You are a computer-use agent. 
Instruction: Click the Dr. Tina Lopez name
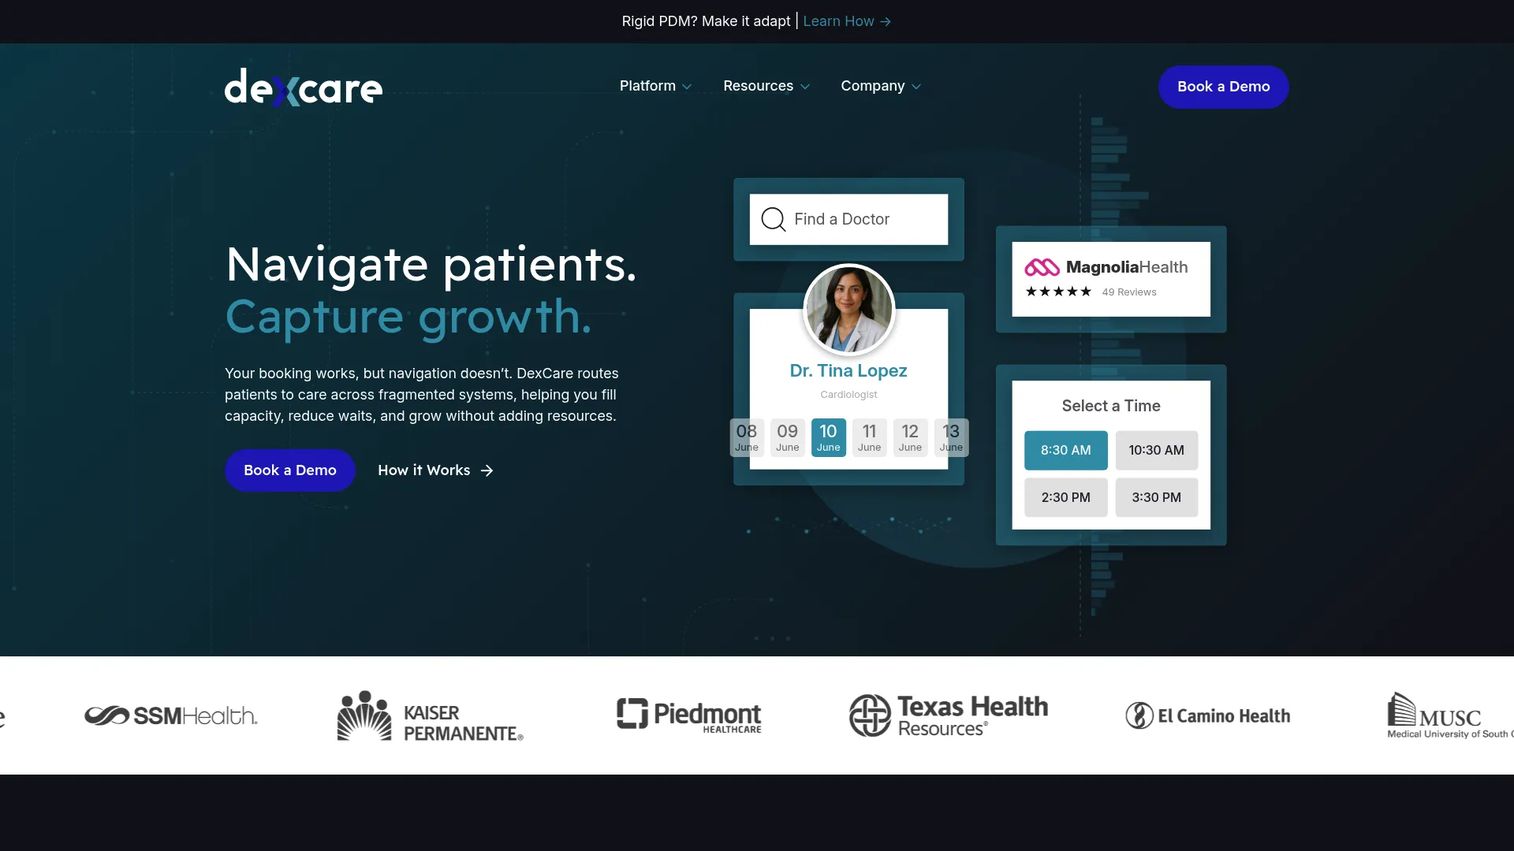pyautogui.click(x=849, y=371)
